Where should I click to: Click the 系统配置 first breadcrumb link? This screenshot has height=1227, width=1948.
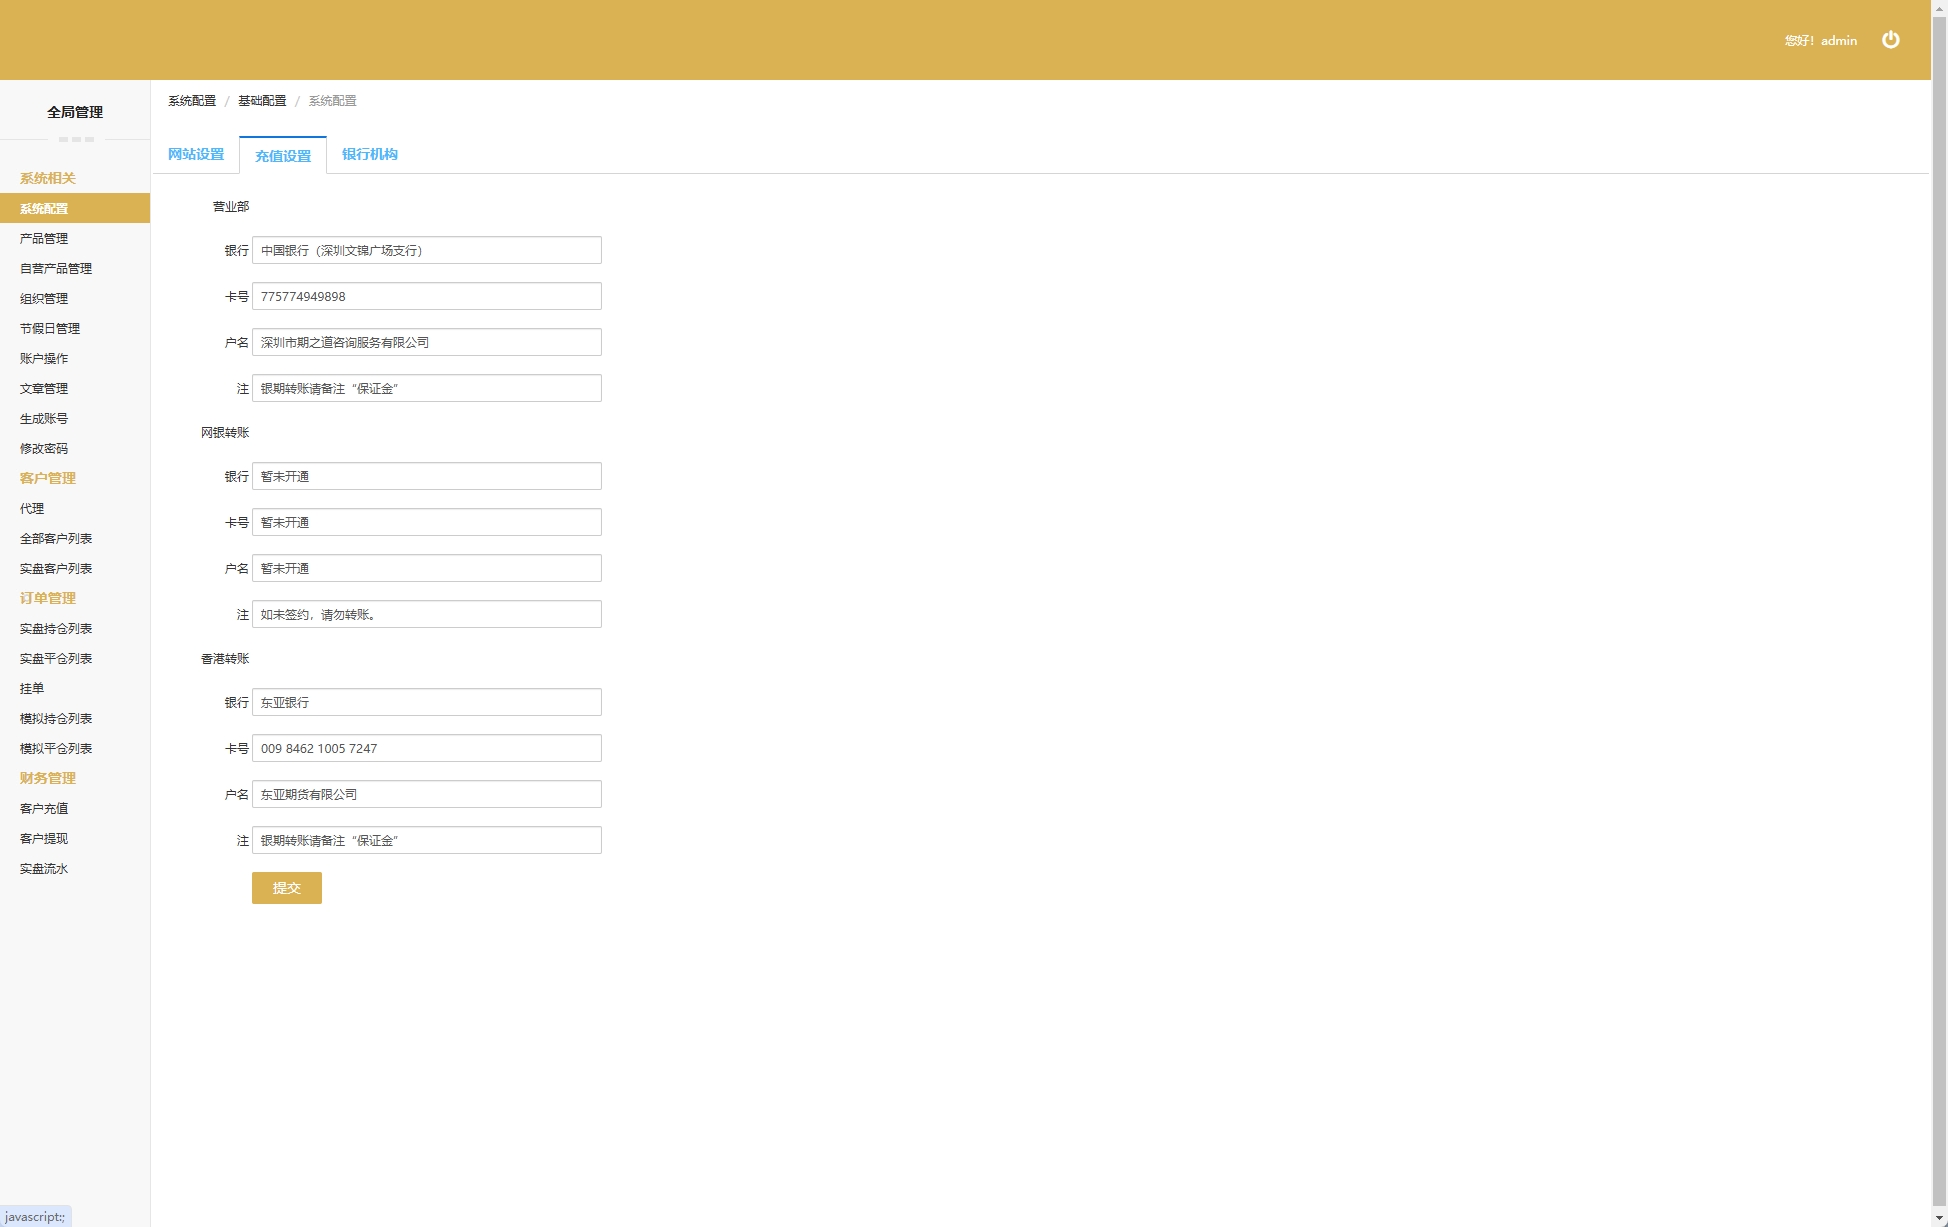point(192,101)
